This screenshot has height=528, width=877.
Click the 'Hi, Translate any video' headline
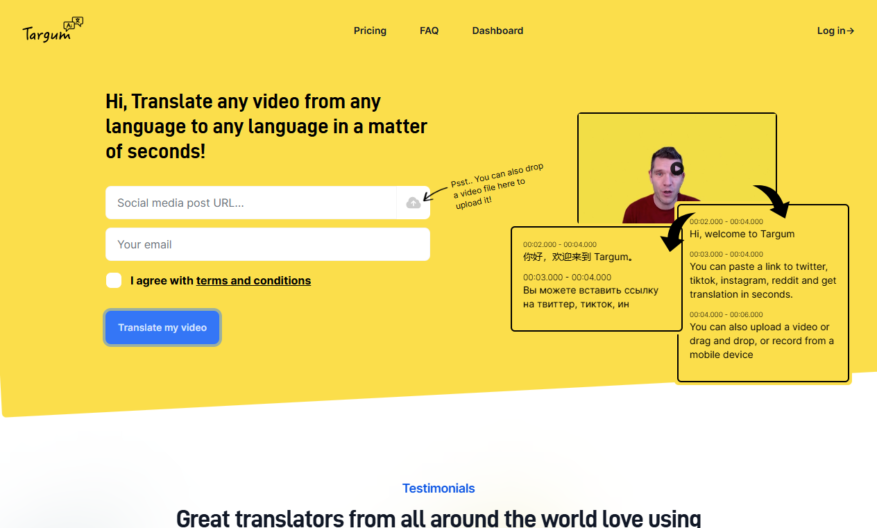[x=266, y=126]
